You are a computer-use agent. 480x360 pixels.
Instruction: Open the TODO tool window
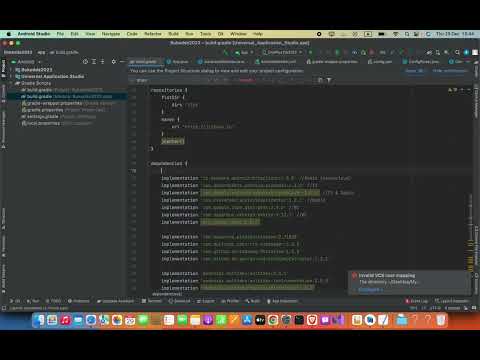(53, 301)
